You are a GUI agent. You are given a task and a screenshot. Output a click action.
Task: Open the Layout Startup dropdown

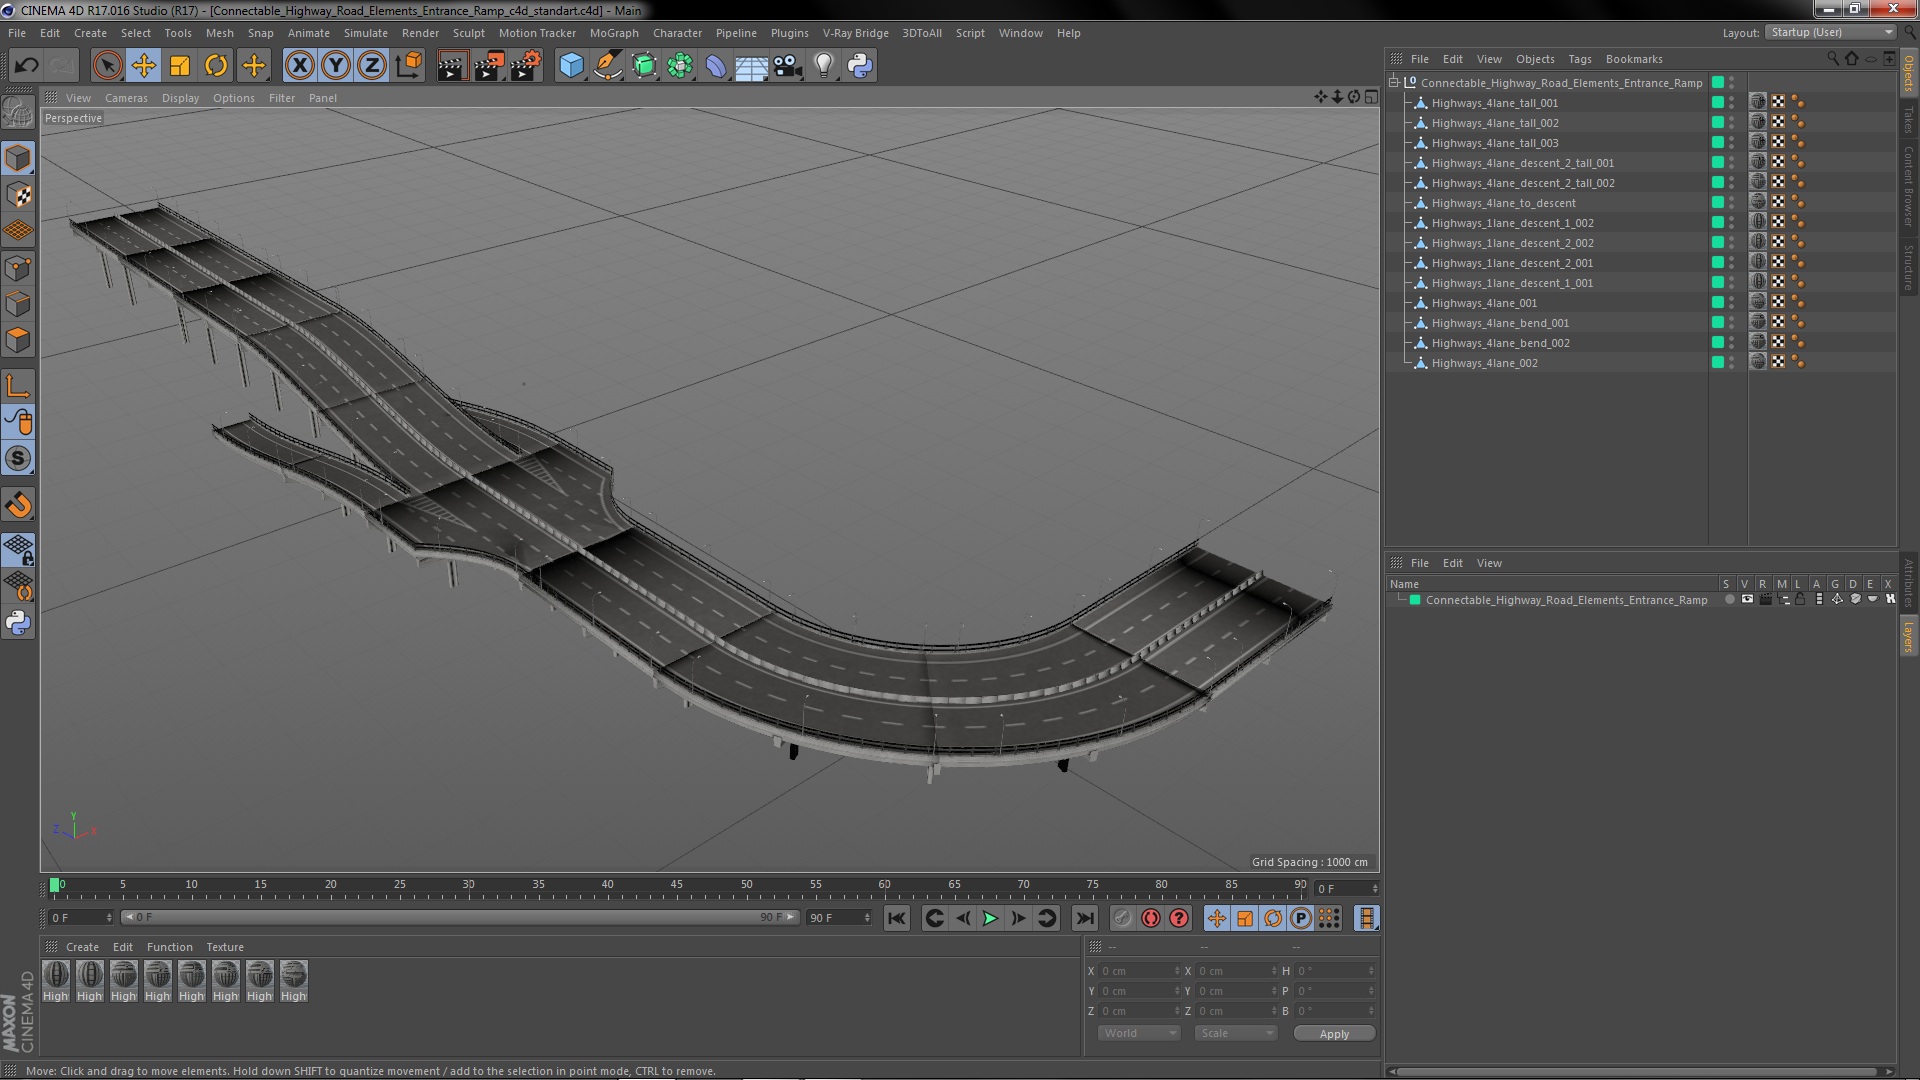[1831, 33]
